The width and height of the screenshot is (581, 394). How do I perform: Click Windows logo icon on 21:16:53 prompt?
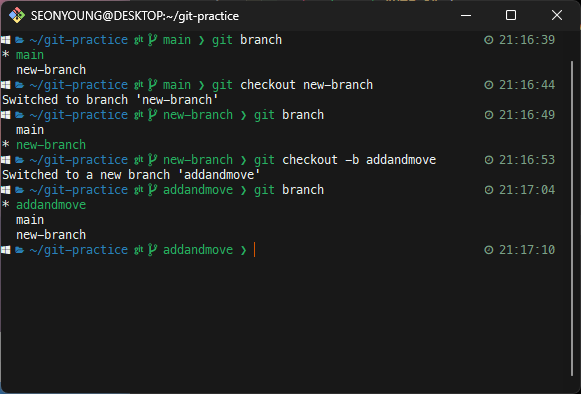6,160
